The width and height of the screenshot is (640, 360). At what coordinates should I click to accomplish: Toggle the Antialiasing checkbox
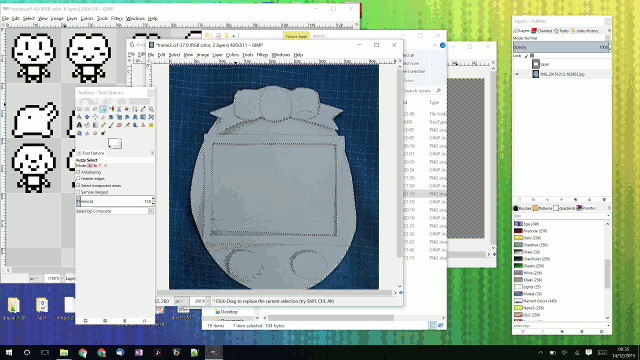tap(78, 172)
